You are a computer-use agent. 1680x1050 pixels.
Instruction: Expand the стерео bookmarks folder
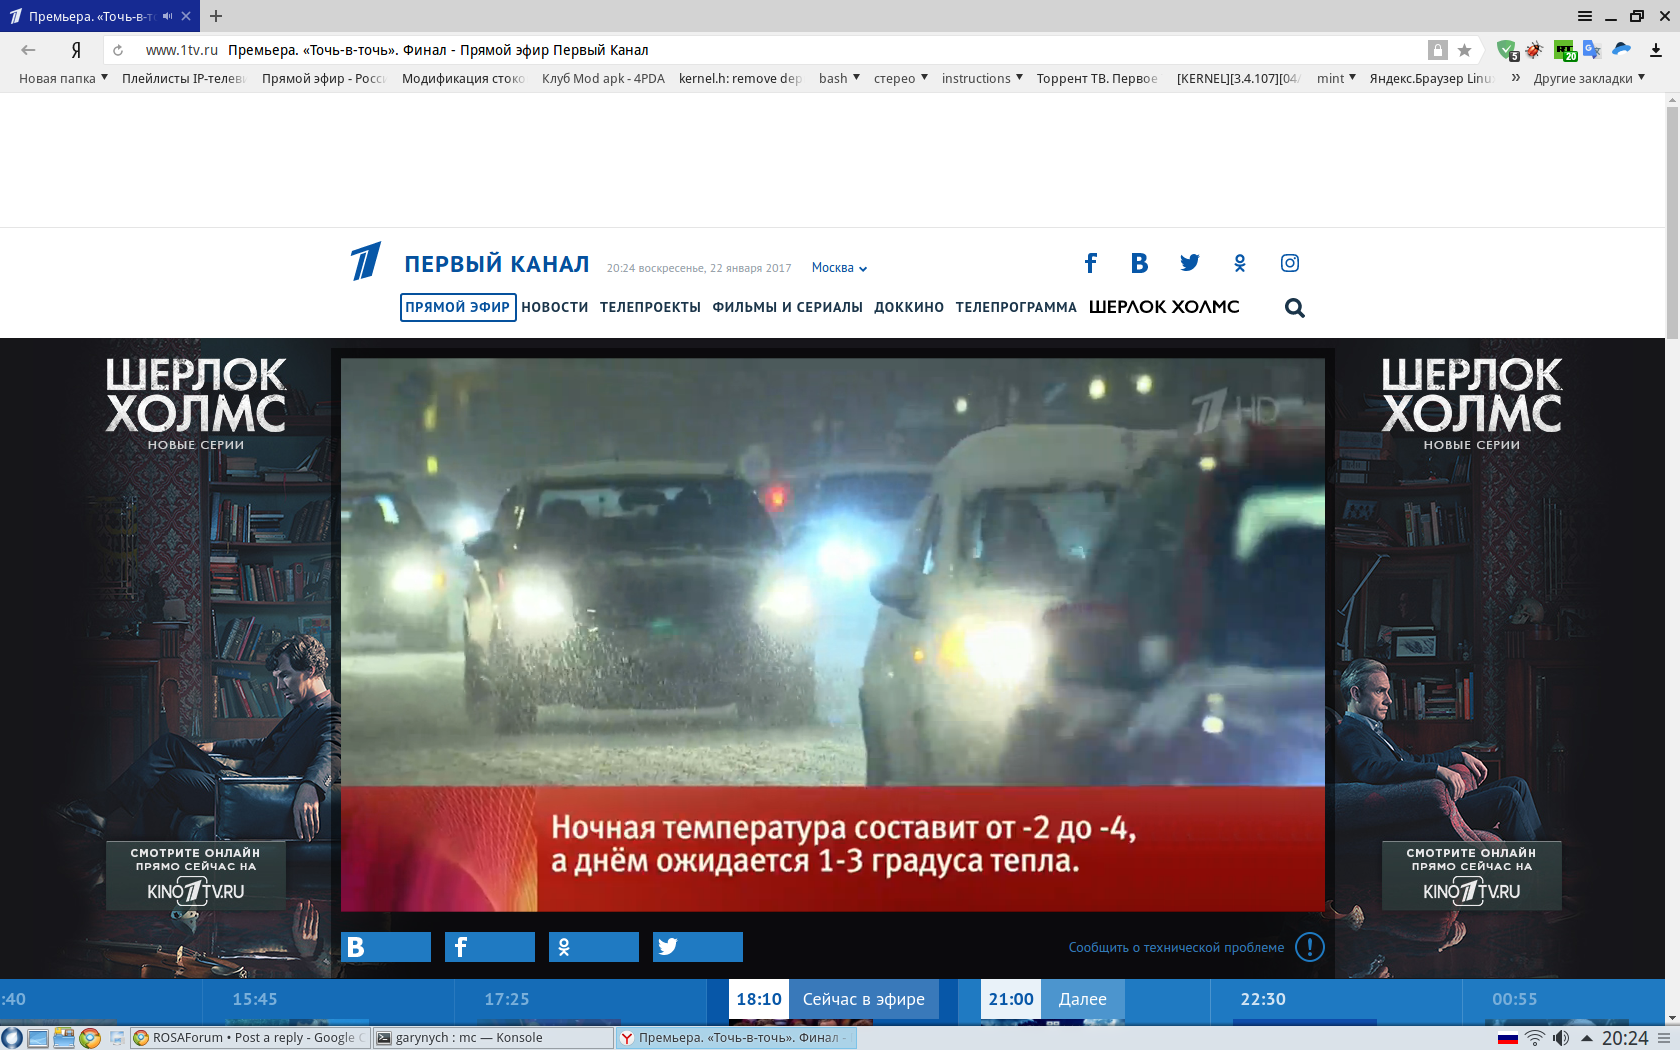(x=901, y=78)
